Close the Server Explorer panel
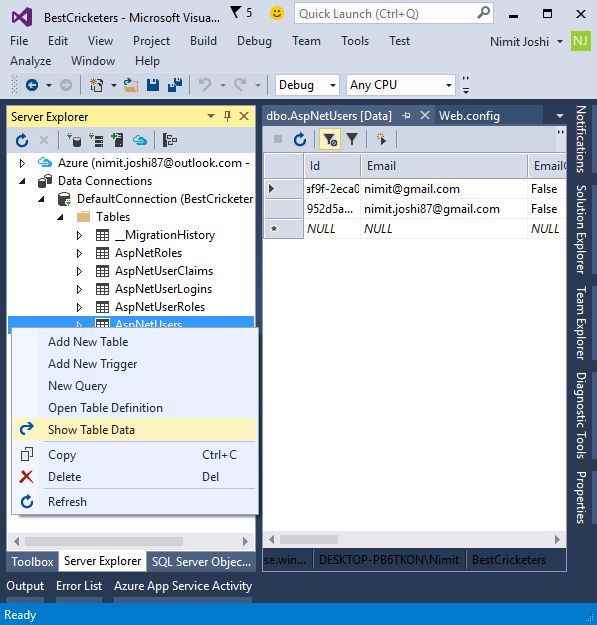 244,116
